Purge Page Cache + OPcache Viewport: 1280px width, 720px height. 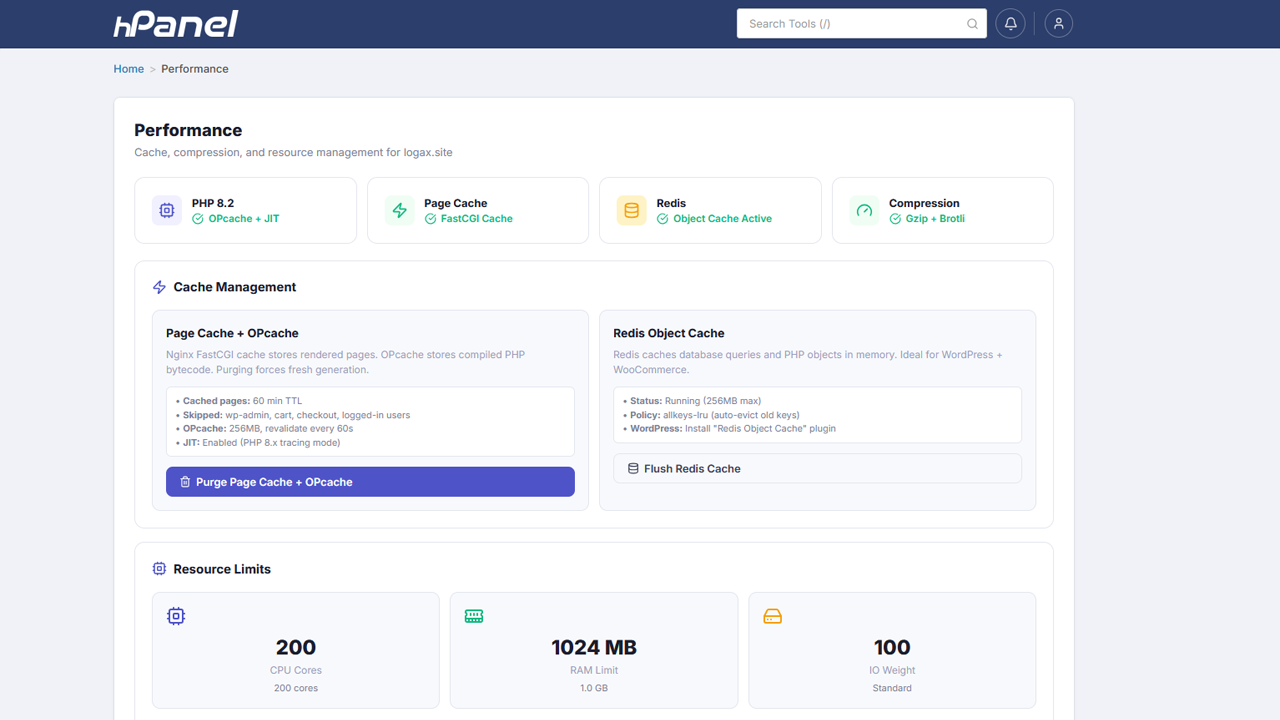(x=370, y=482)
